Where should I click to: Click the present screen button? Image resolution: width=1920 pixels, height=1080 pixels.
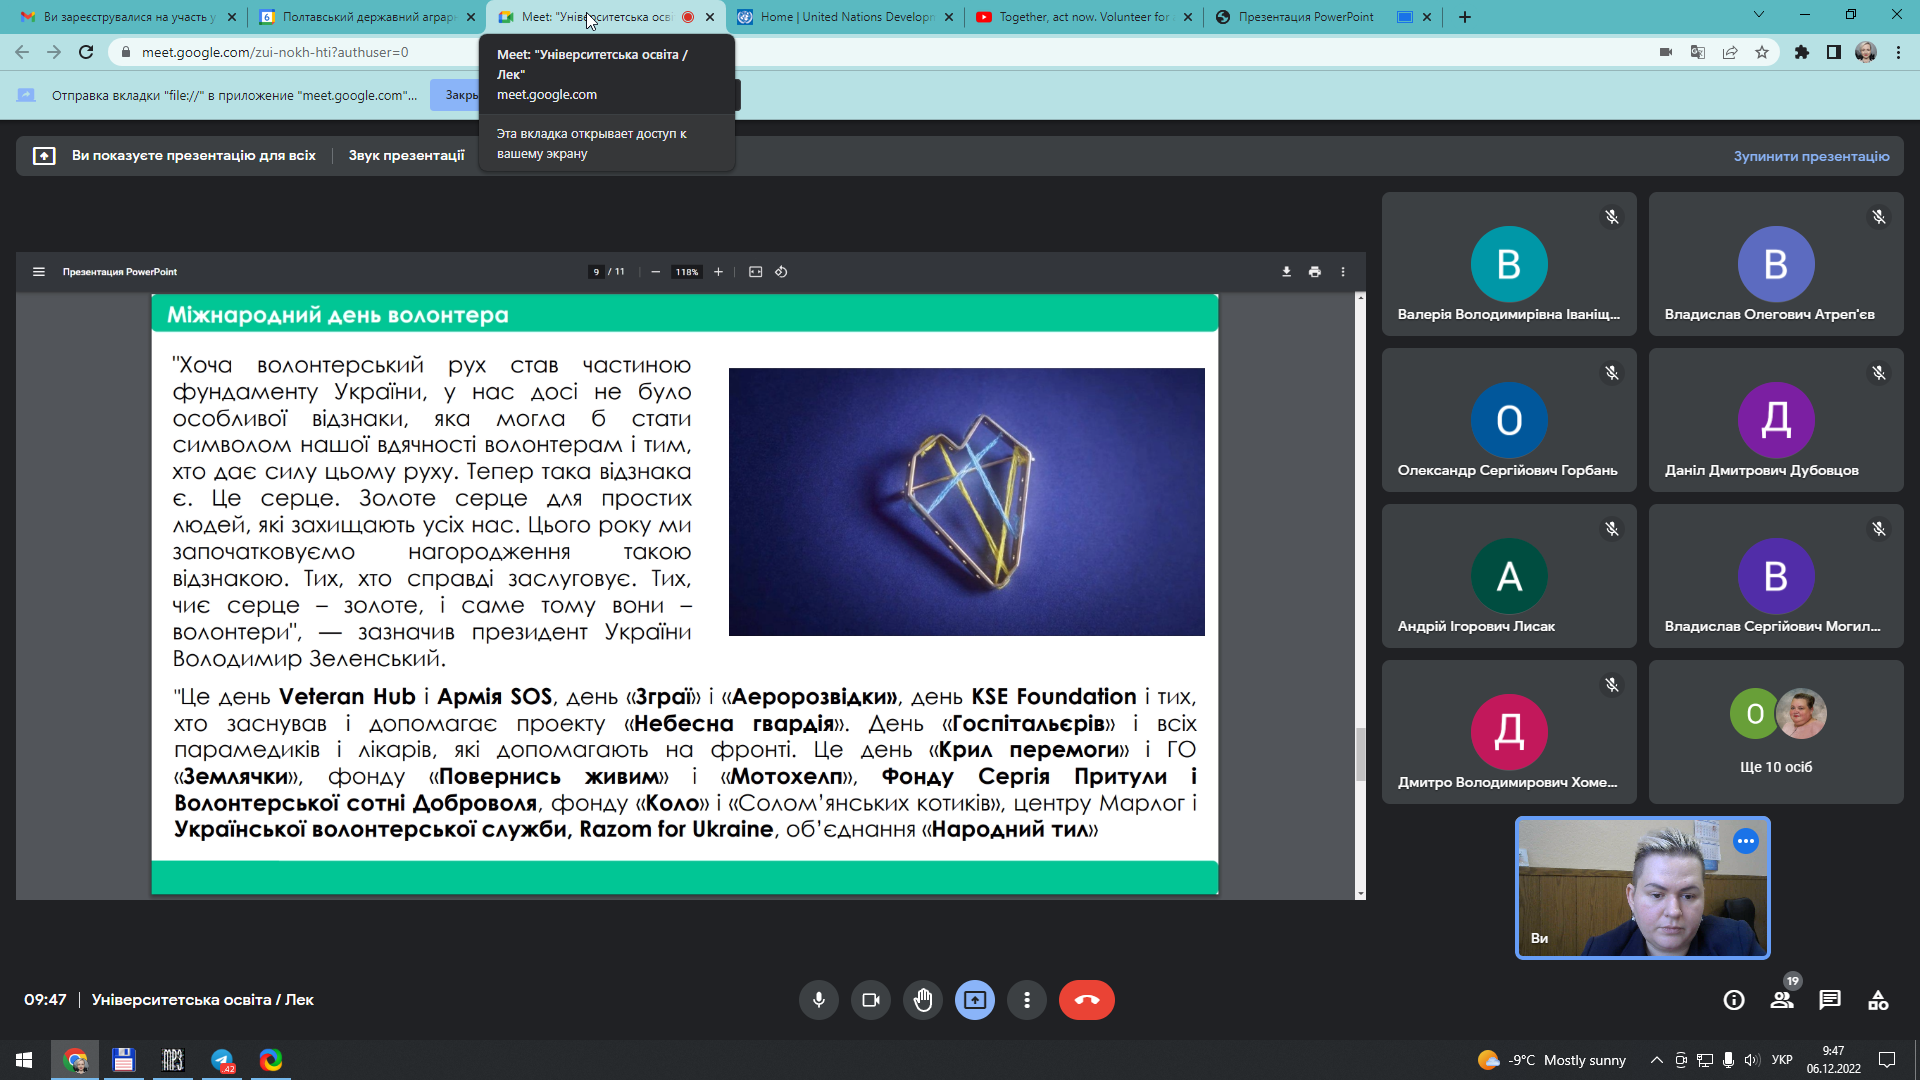pos(974,1000)
